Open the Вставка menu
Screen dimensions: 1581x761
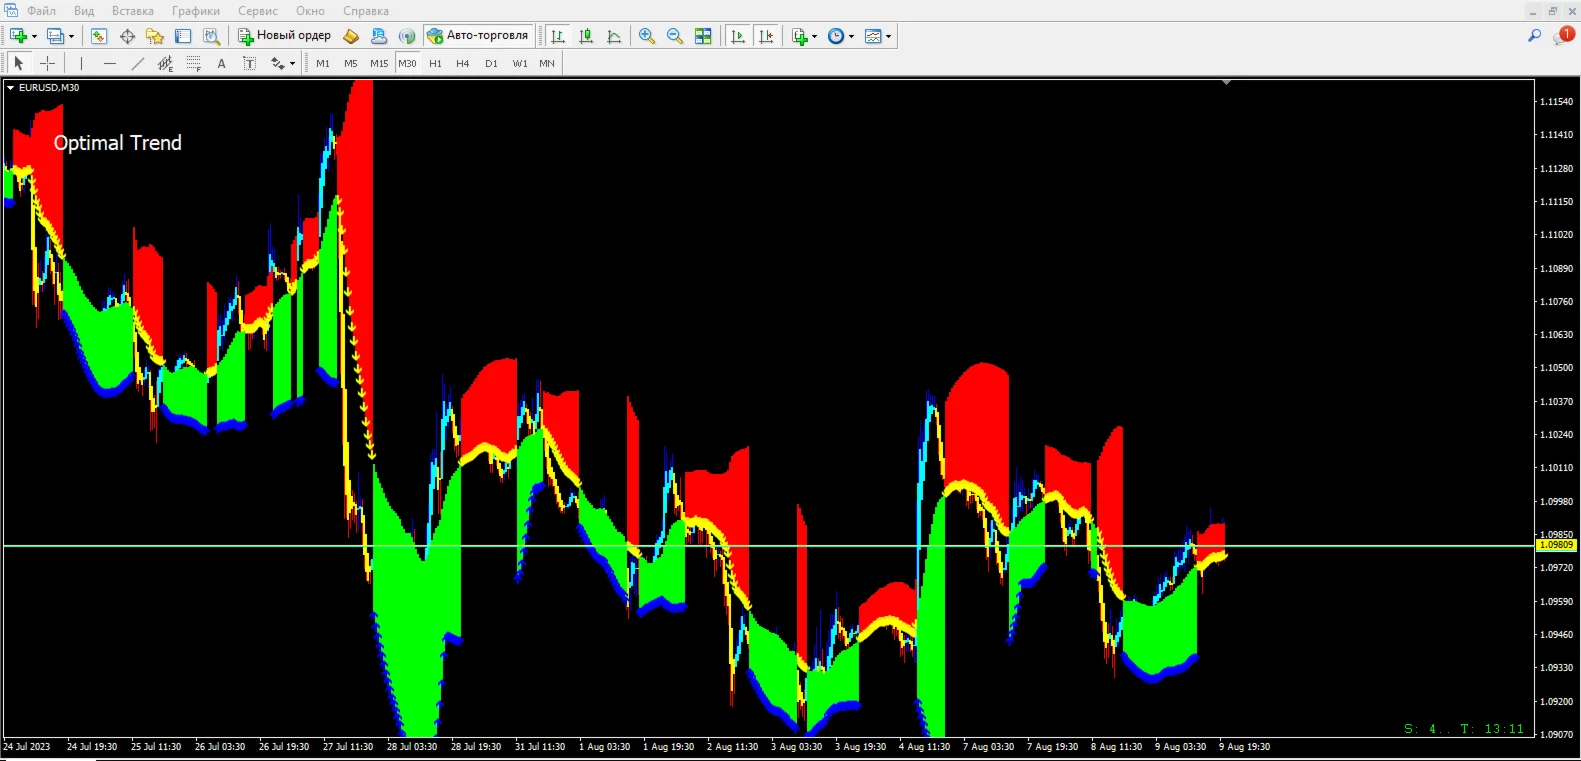(133, 11)
